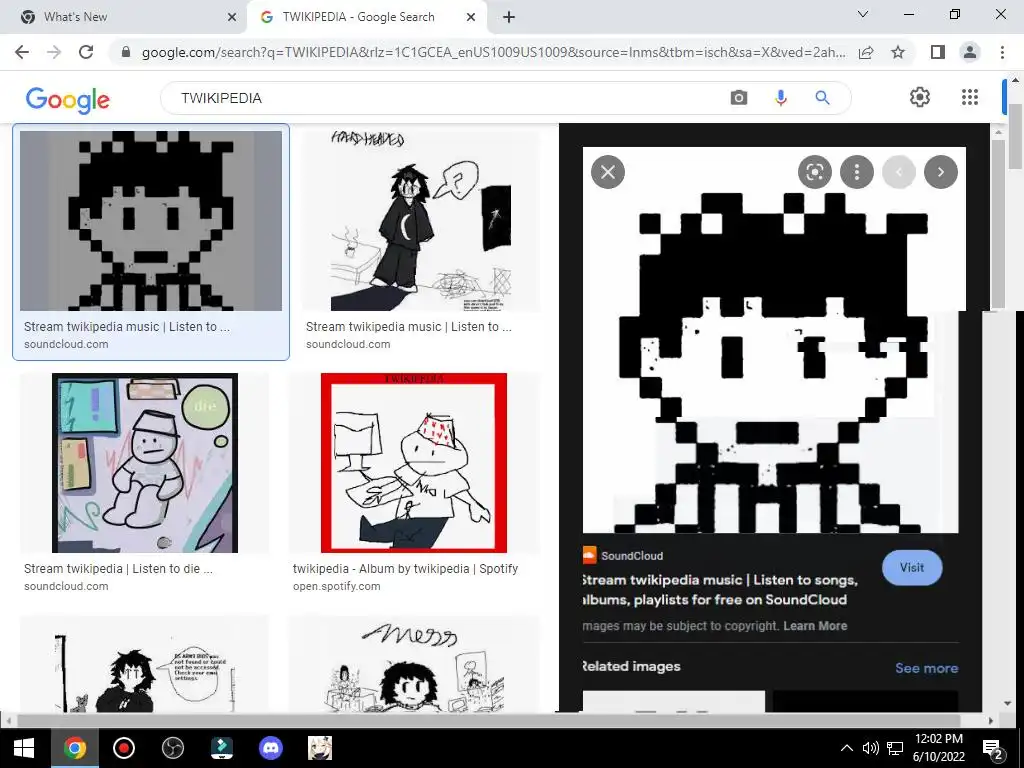Click the blue search magnifier icon
The height and width of the screenshot is (768, 1024).
tap(822, 98)
